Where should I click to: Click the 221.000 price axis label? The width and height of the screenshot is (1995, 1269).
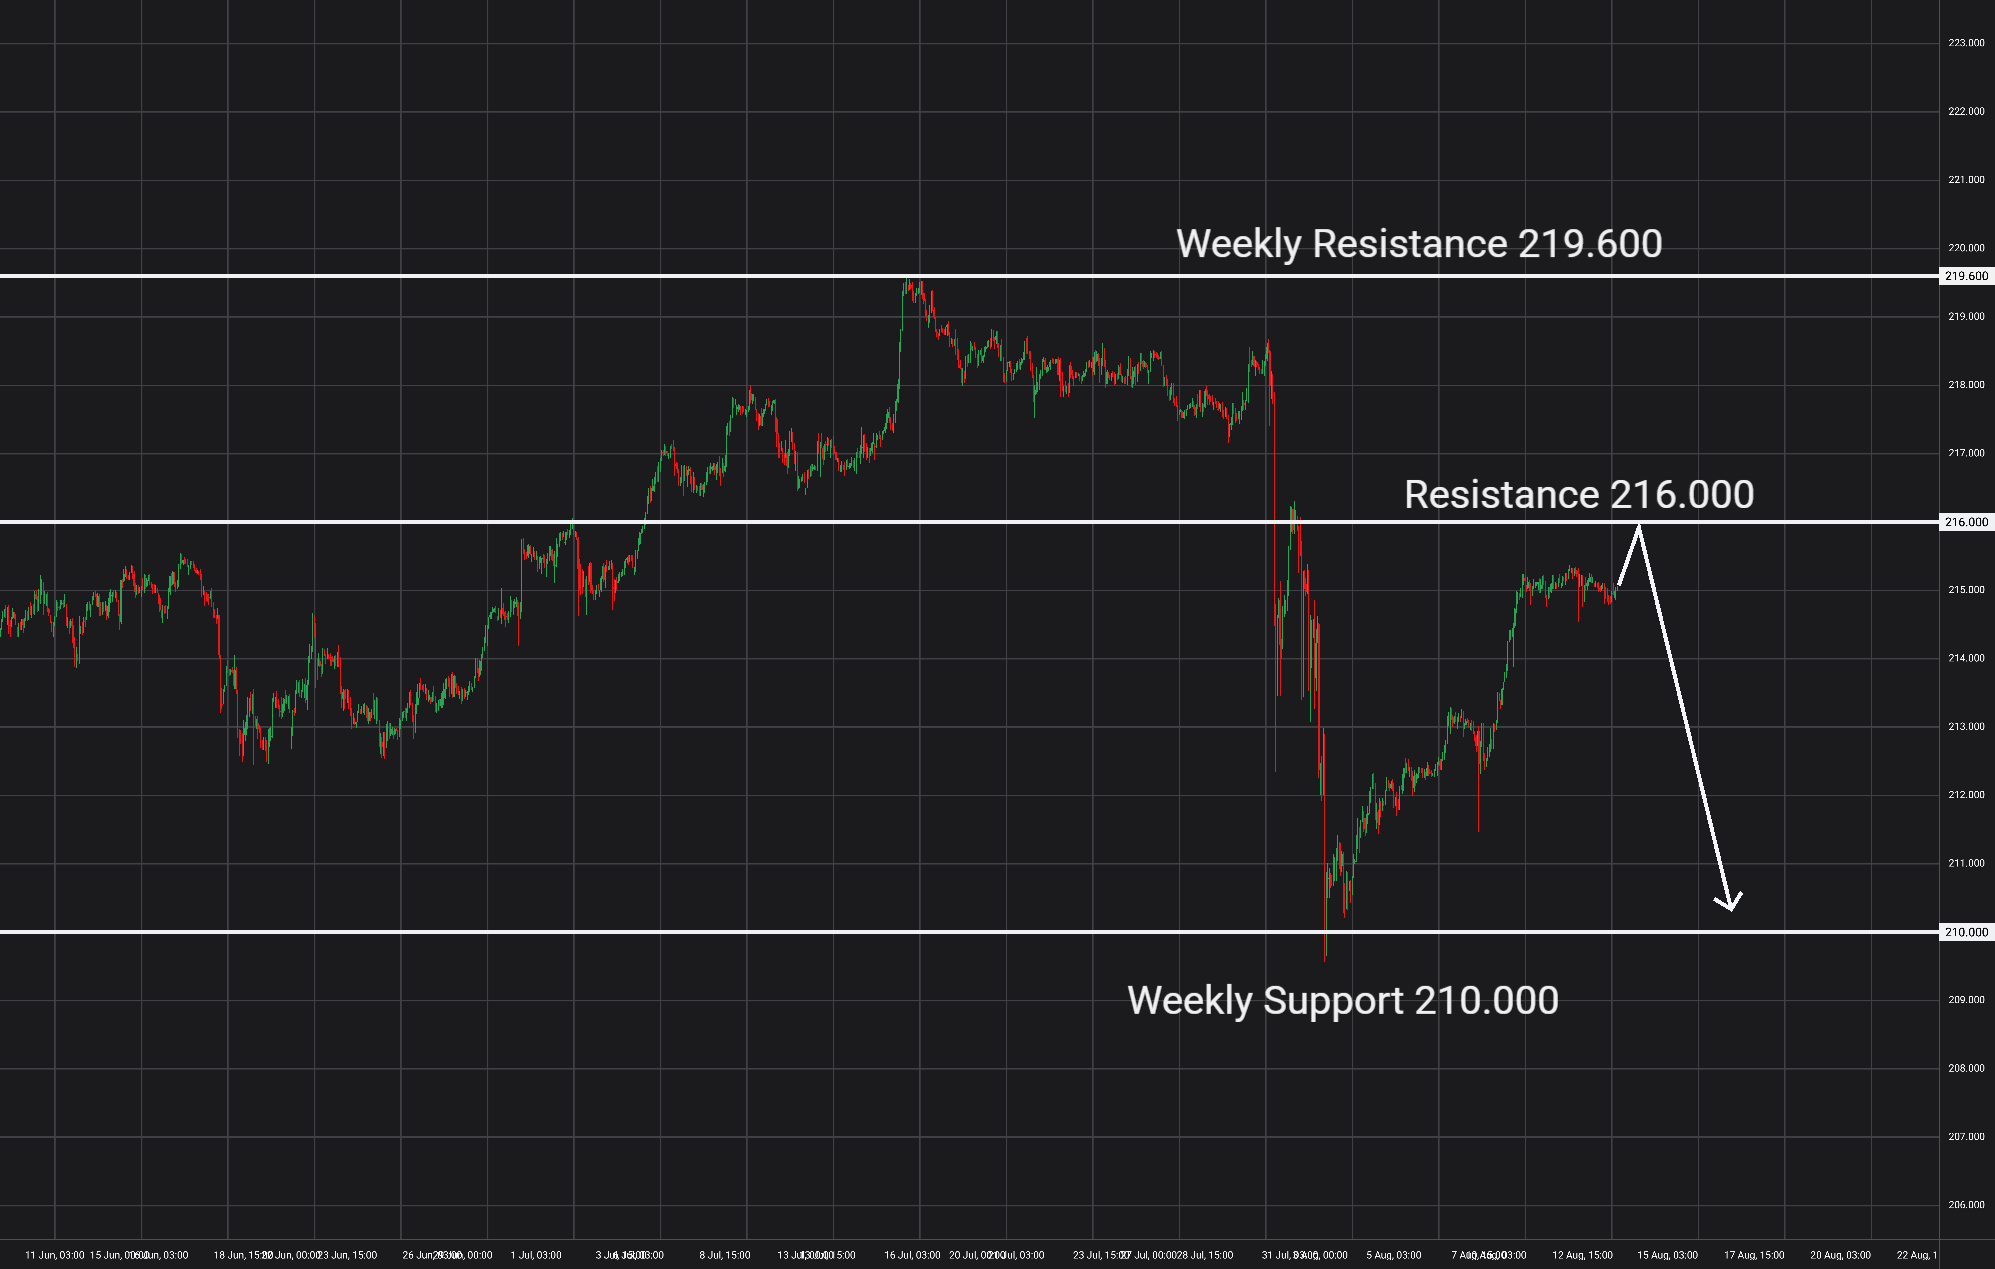click(1966, 180)
